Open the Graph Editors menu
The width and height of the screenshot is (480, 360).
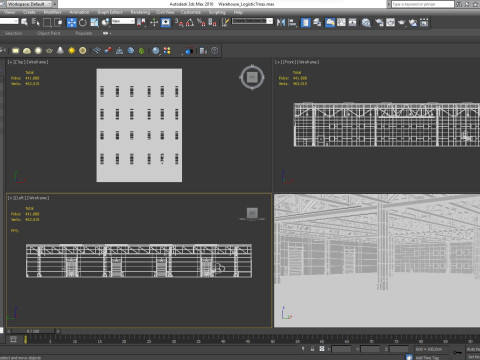click(x=110, y=12)
